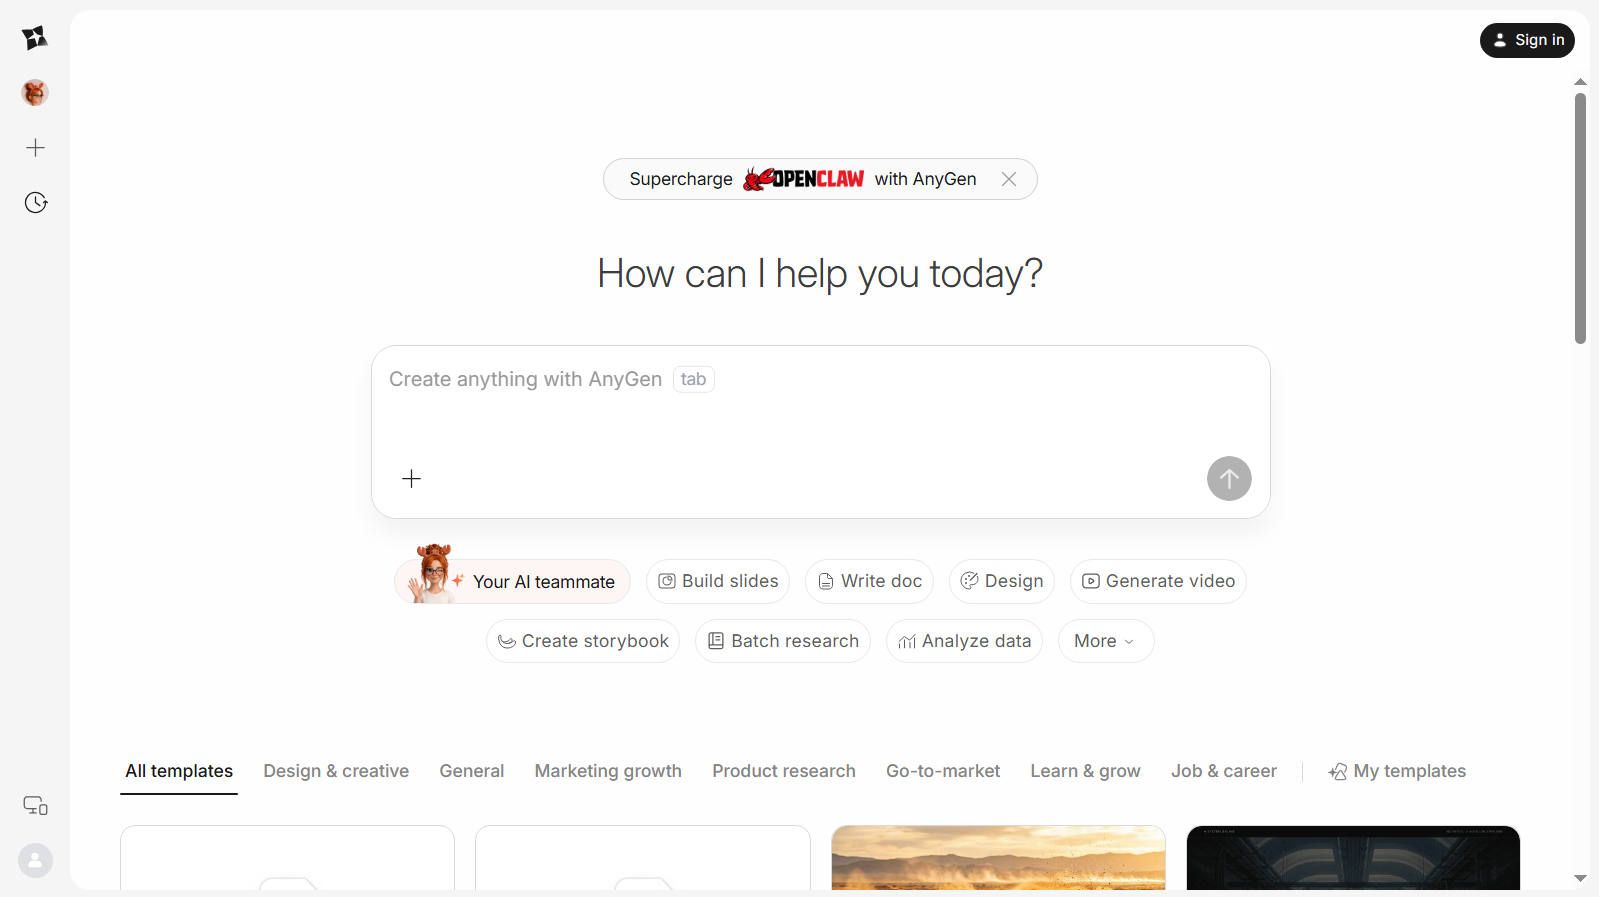This screenshot has width=1599, height=897.
Task: Open the Product research tab
Action: click(x=784, y=771)
